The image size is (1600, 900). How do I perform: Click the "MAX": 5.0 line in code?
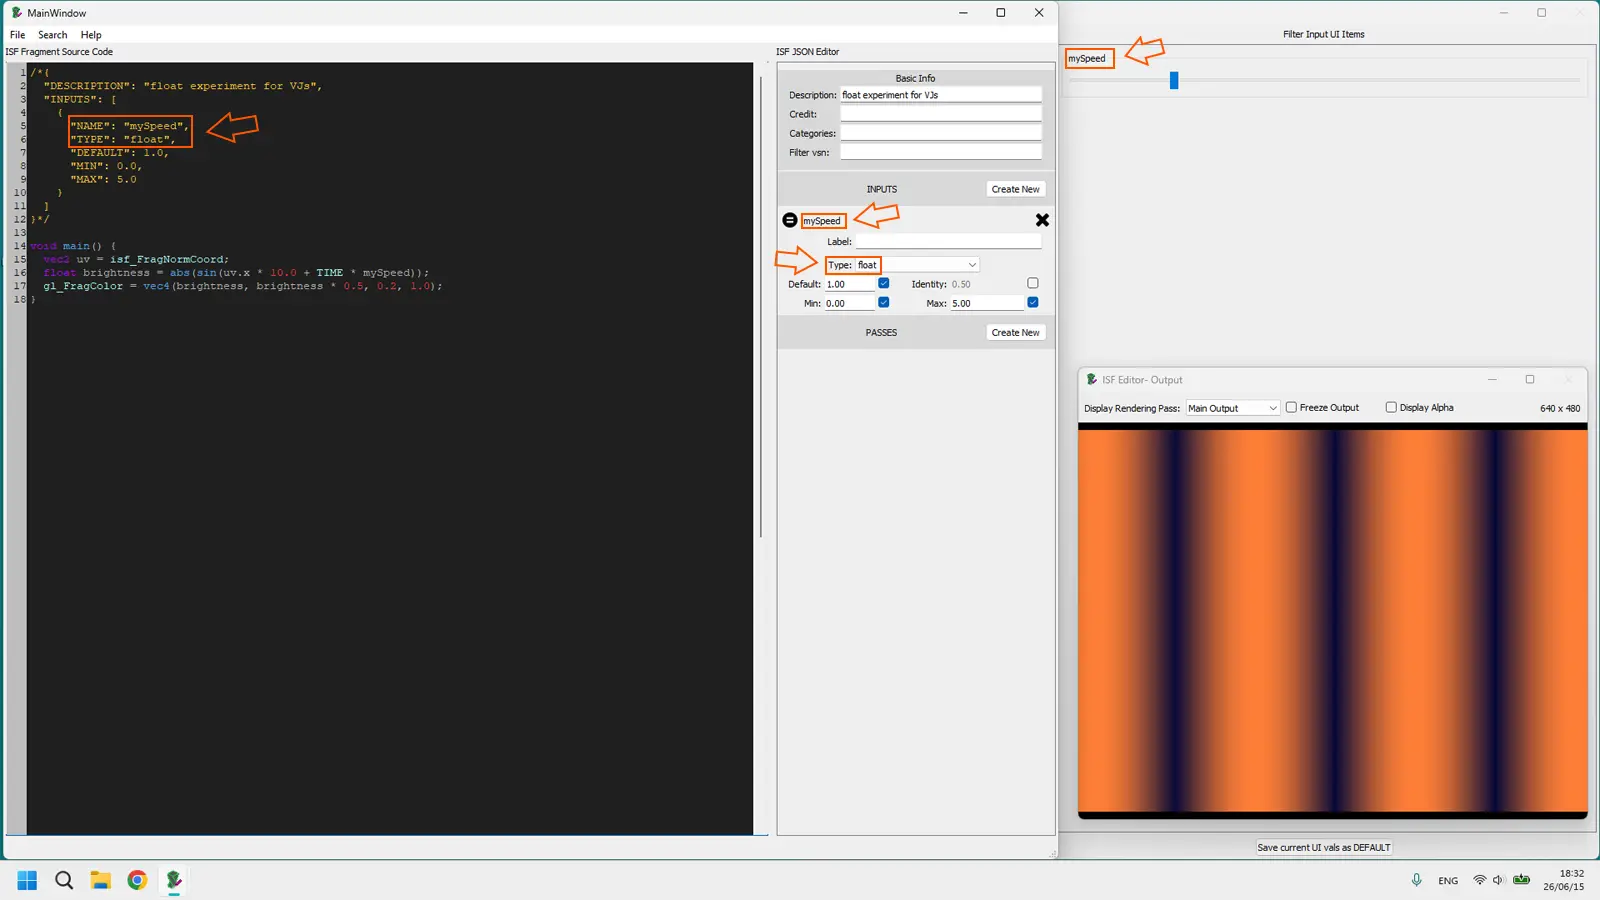pos(103,179)
